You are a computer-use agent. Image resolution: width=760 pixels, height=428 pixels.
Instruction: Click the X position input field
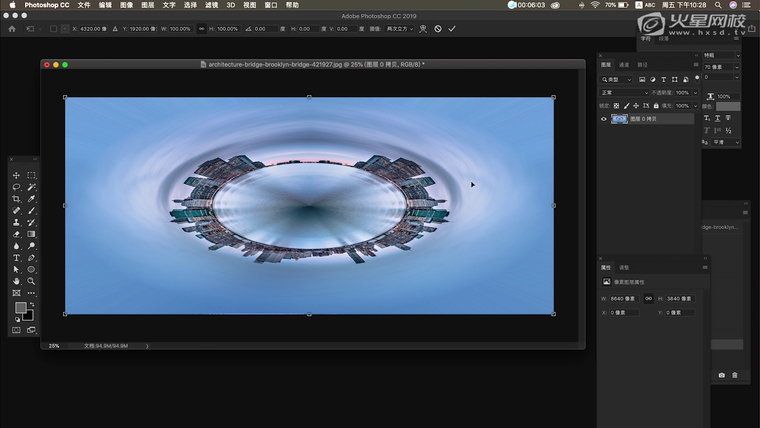[90, 29]
